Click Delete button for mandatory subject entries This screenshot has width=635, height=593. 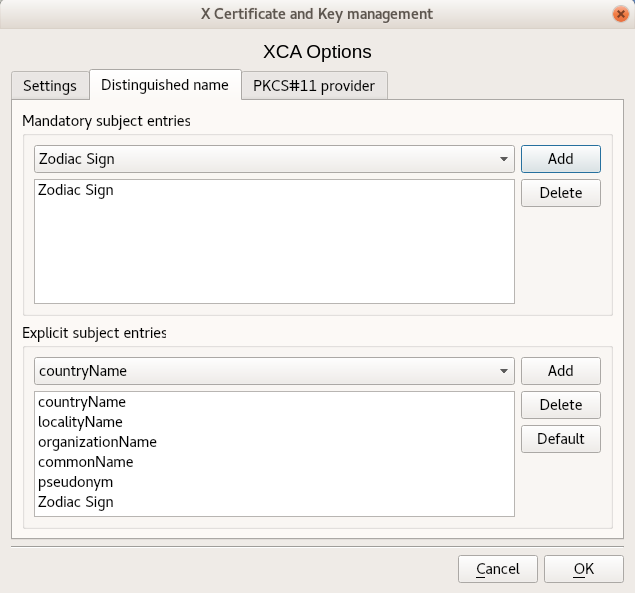click(x=560, y=193)
